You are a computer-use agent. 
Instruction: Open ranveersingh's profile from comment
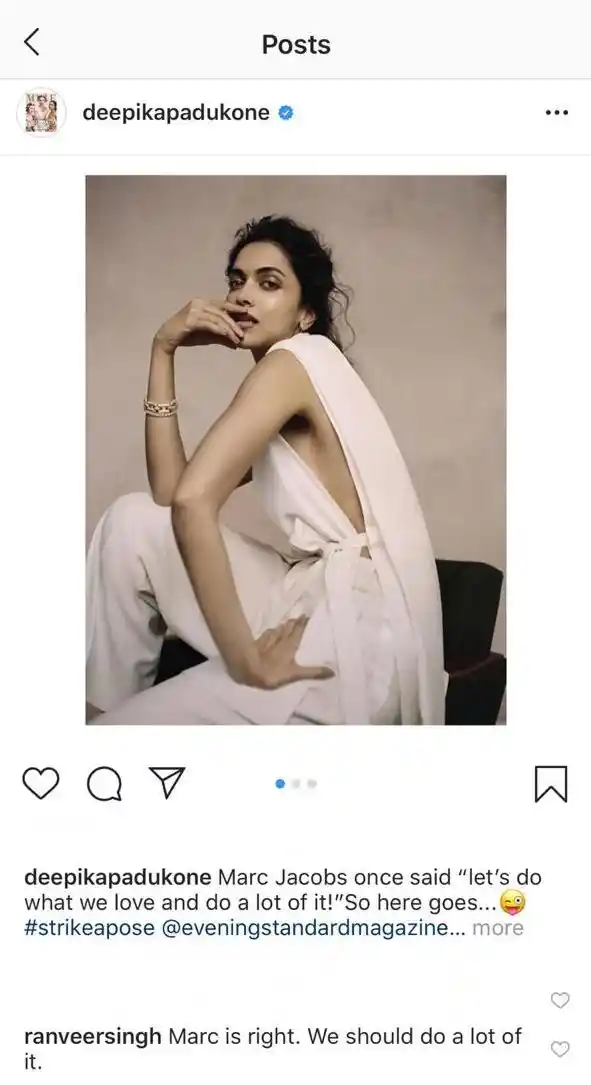93,1036
